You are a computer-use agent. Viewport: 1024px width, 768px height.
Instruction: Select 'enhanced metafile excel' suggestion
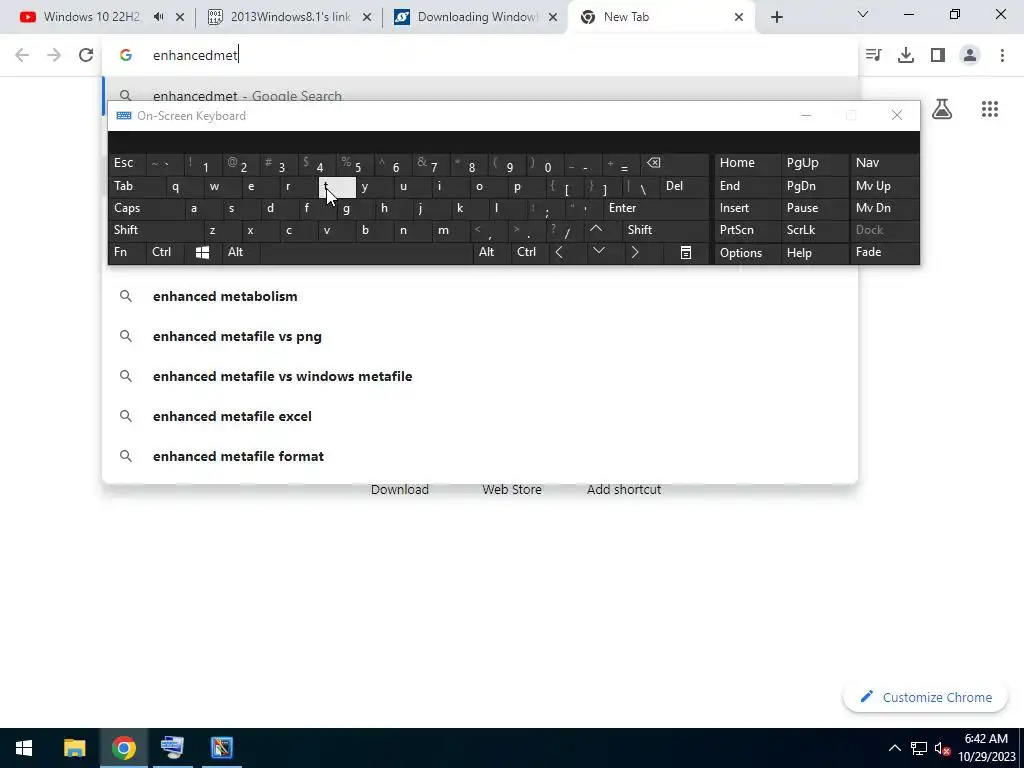[x=480, y=416]
